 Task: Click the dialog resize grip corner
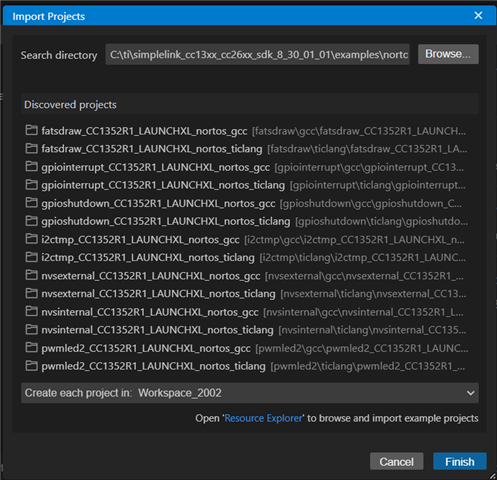pyautogui.click(x=493, y=476)
